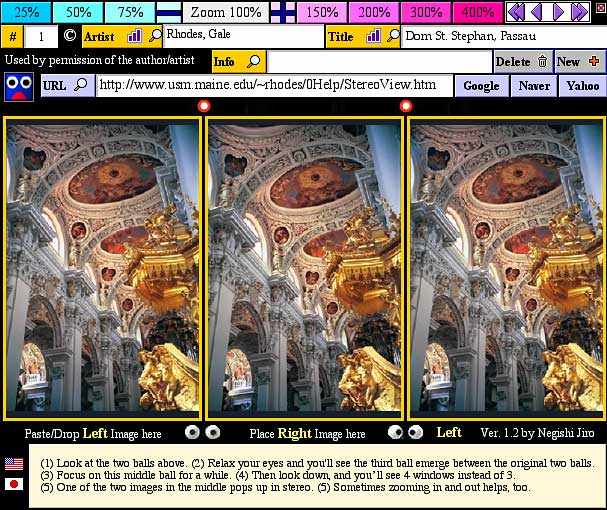The width and height of the screenshot is (607, 510).
Task: Click the Info search magnifier icon
Action: point(254,61)
